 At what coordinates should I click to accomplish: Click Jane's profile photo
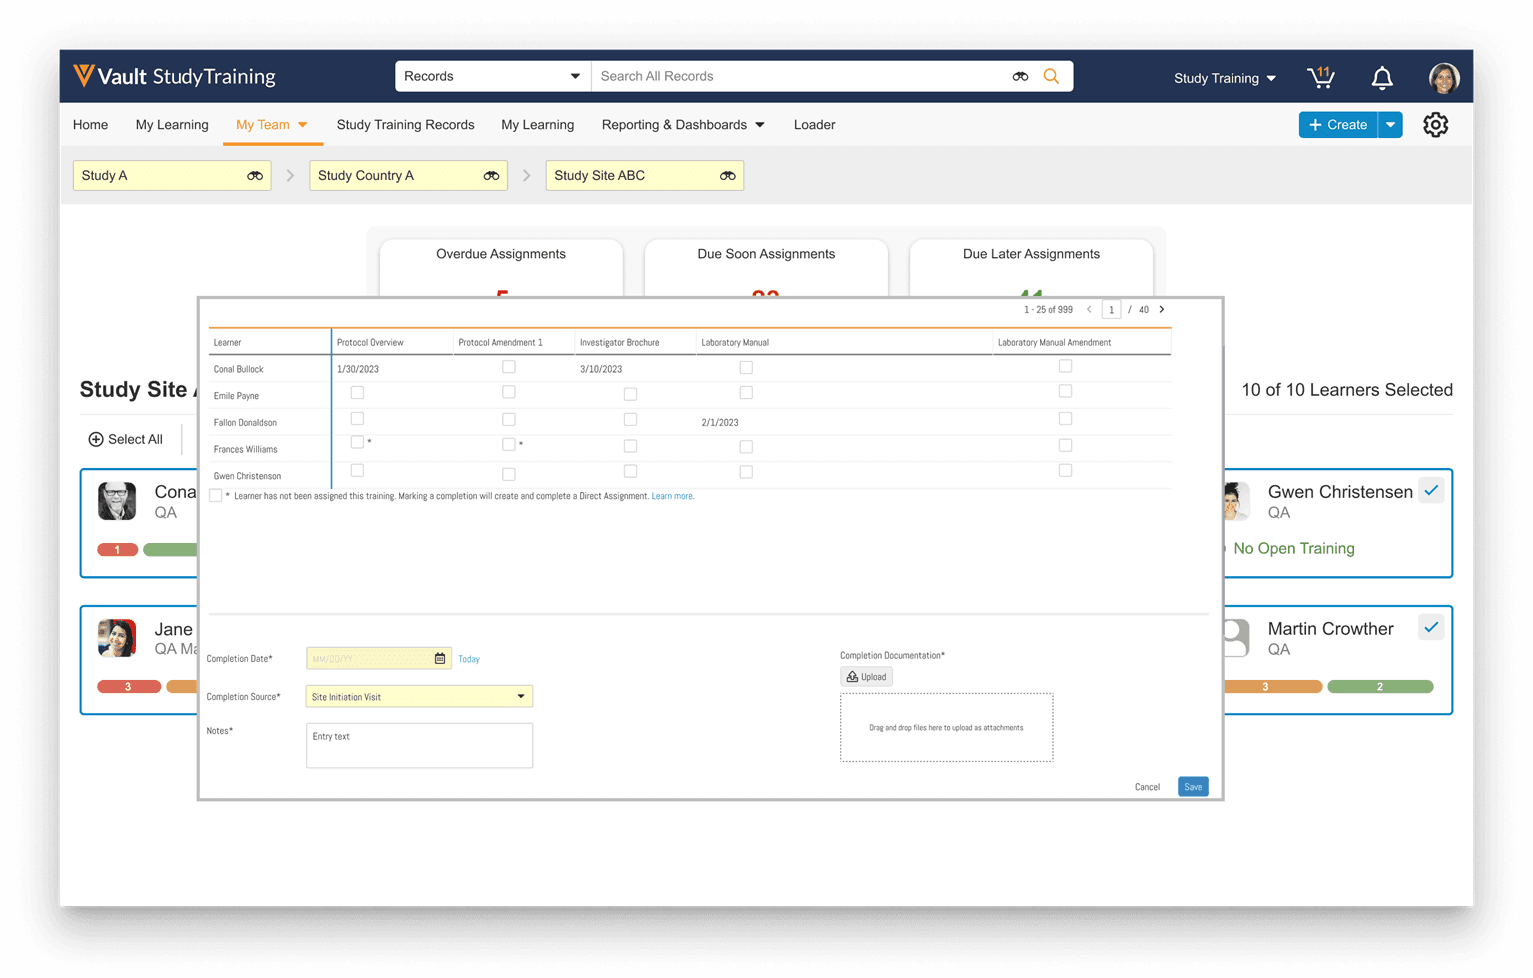[117, 638]
